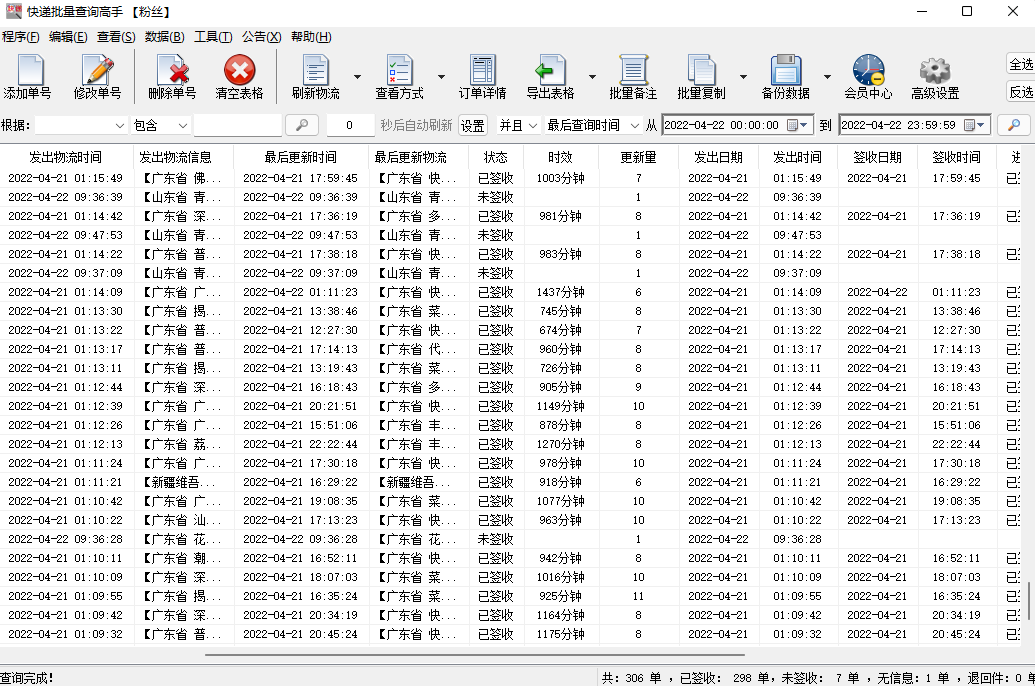The width and height of the screenshot is (1035, 686).
Task: Open 高级设置 advanced settings gear
Action: pyautogui.click(x=935, y=77)
